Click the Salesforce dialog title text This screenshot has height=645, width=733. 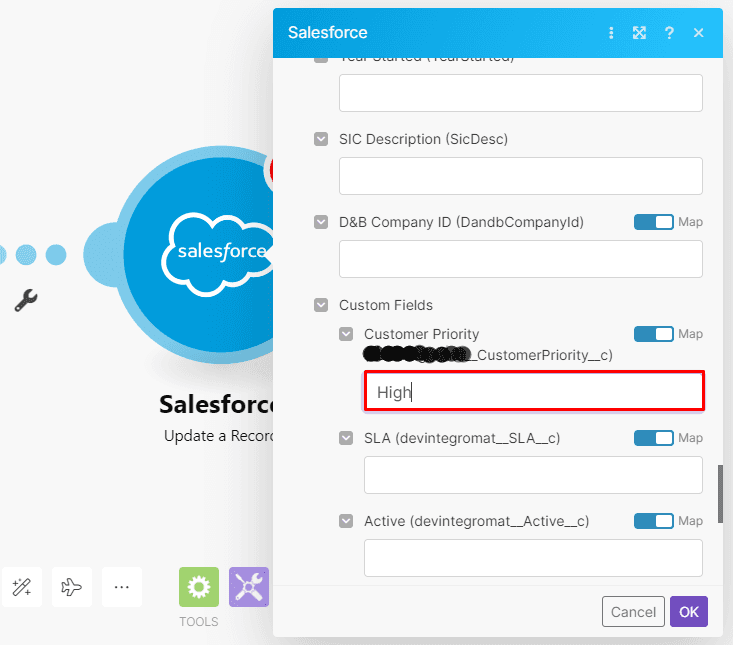pos(328,33)
